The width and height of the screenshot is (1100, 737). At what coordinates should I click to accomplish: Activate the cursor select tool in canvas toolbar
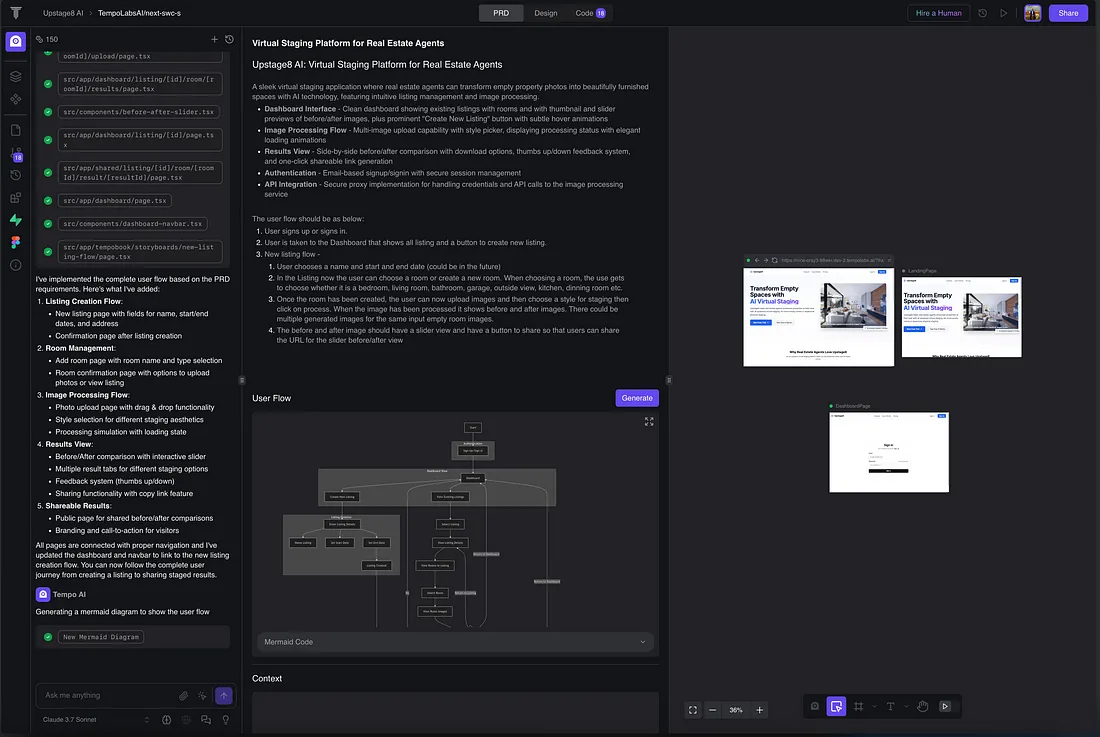(837, 706)
